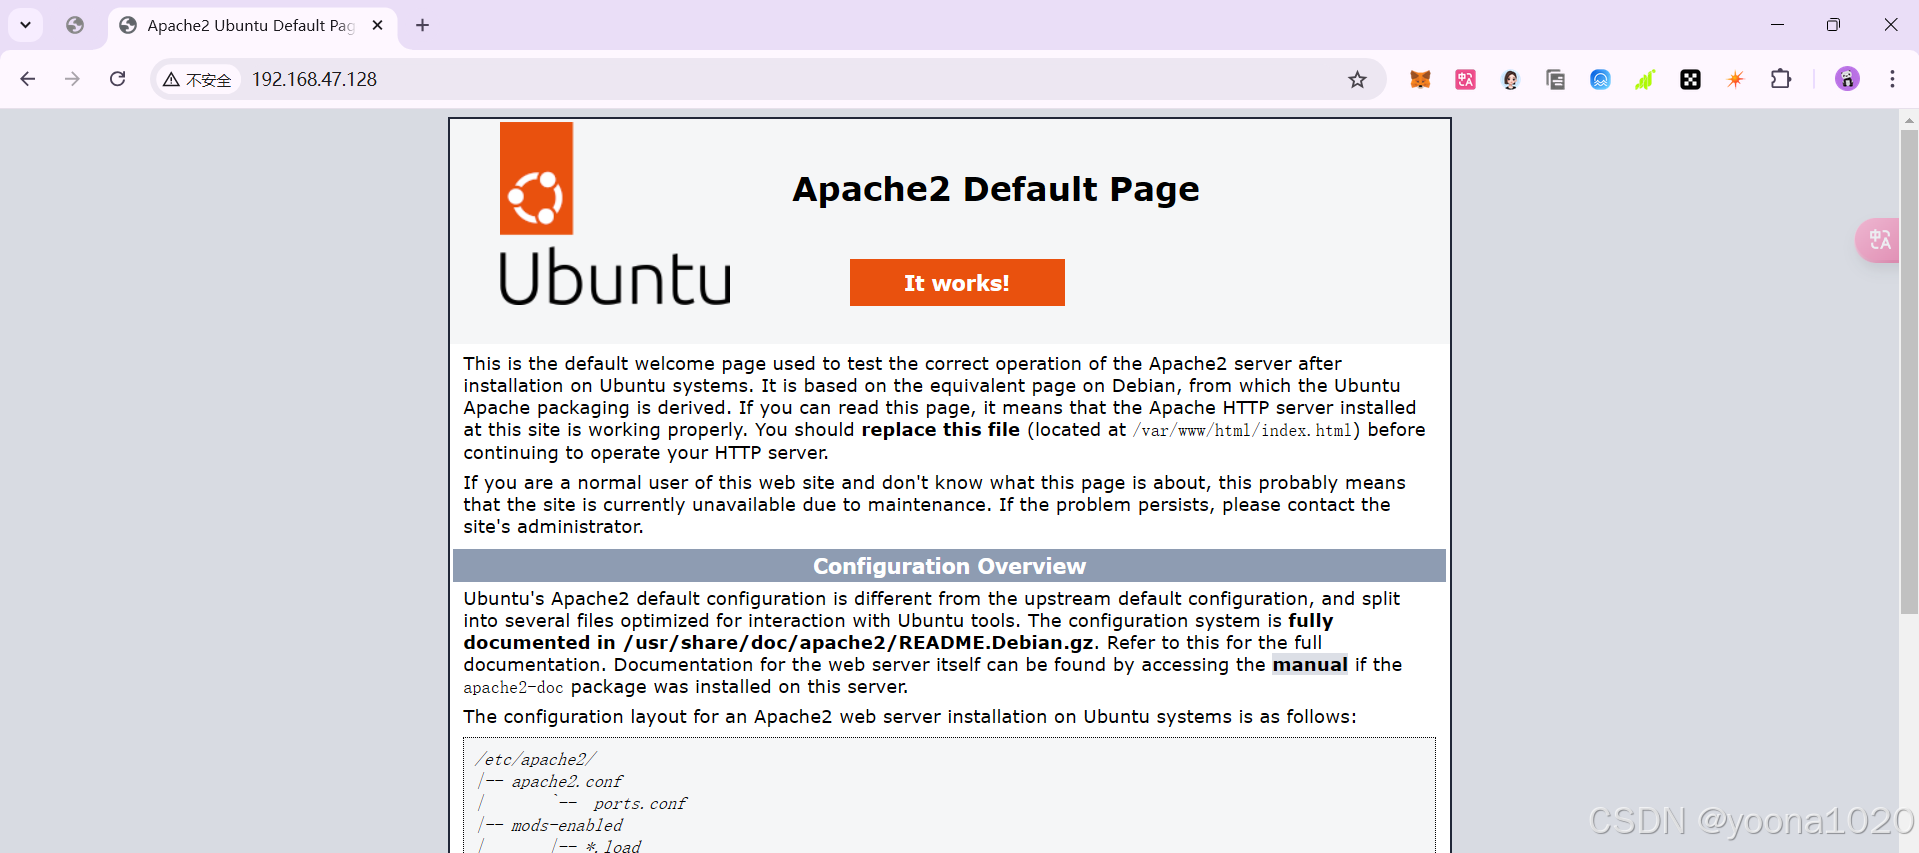Screen dimensions: 1919x853
Task: Open the pink translate extension icon
Action: [x=1465, y=80]
